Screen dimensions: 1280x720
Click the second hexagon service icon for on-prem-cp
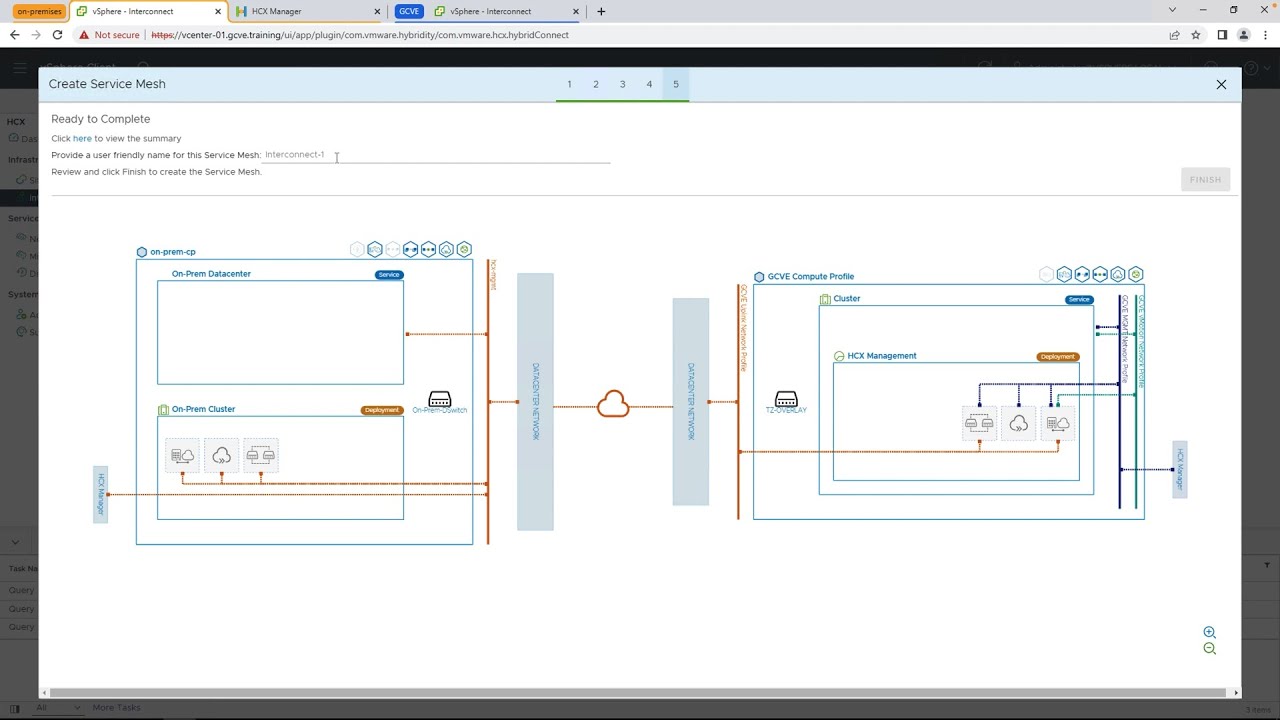pyautogui.click(x=375, y=249)
